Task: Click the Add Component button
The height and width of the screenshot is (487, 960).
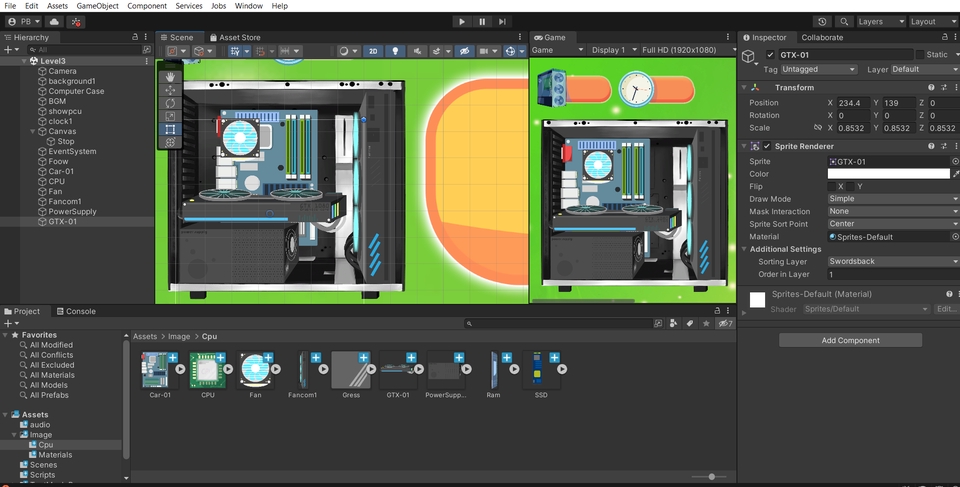Action: click(x=850, y=340)
